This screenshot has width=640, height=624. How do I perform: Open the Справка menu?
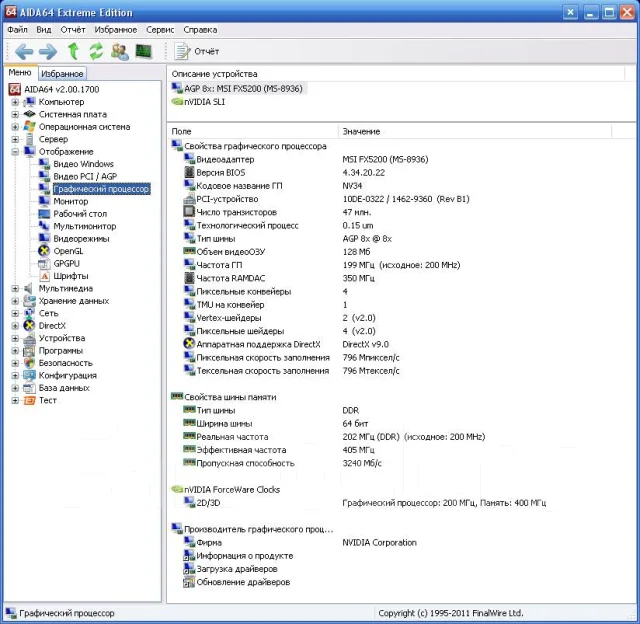tap(200, 30)
